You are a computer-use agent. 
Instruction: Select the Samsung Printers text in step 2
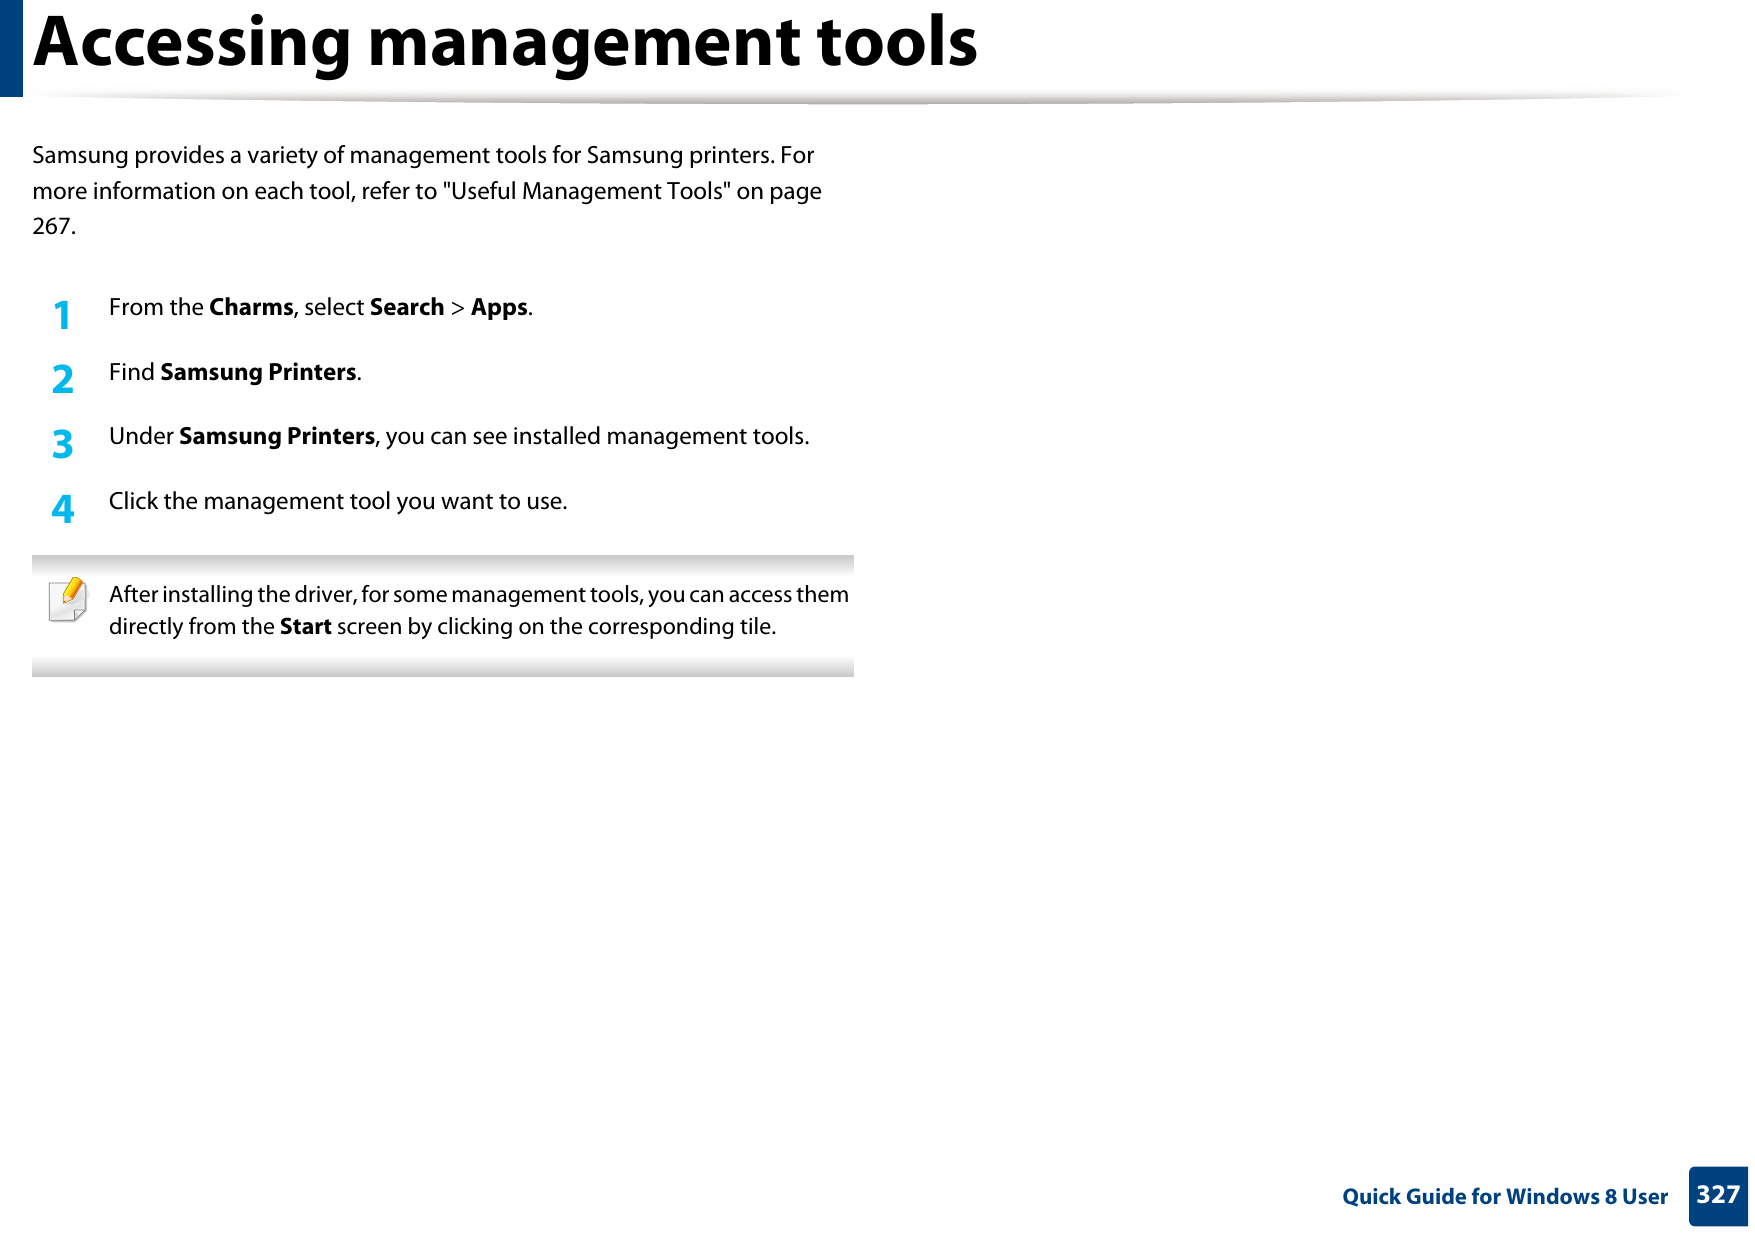tap(259, 372)
